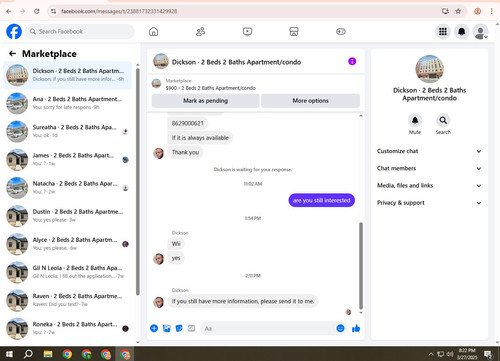This screenshot has height=361, width=500.
Task: Expand Chat members section
Action: pos(429,168)
